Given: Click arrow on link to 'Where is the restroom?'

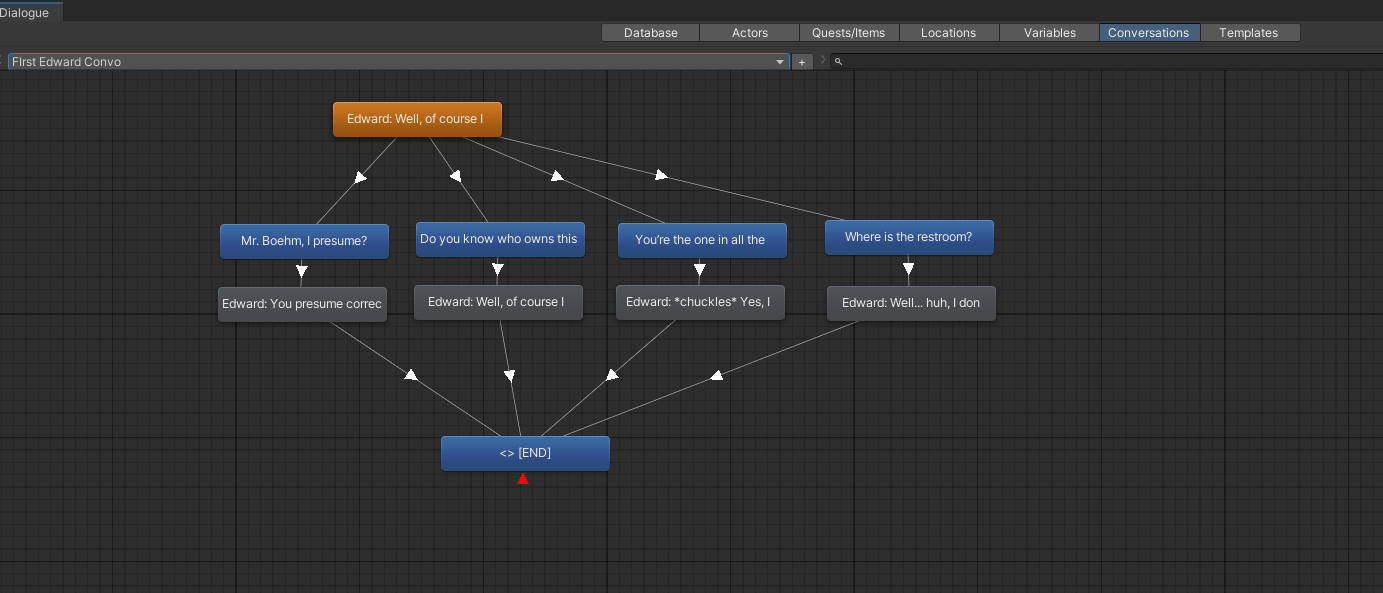Looking at the screenshot, I should pyautogui.click(x=661, y=175).
